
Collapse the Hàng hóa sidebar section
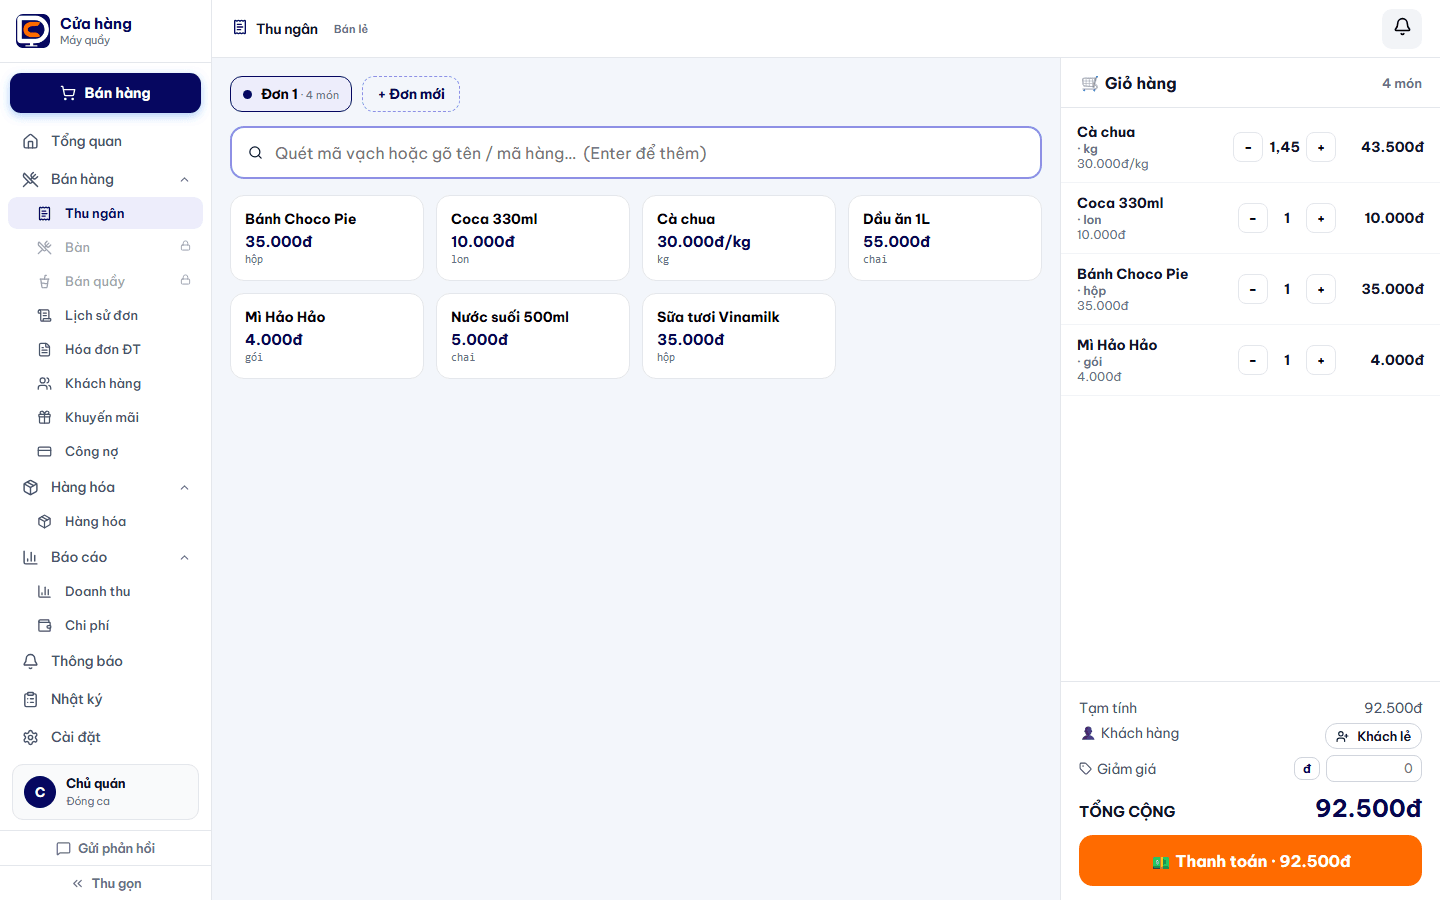pyautogui.click(x=184, y=487)
